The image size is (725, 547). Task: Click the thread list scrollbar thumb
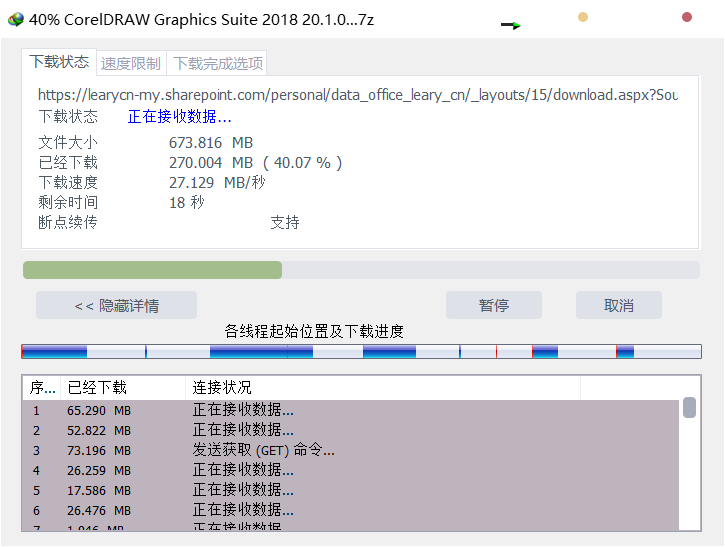pos(689,407)
